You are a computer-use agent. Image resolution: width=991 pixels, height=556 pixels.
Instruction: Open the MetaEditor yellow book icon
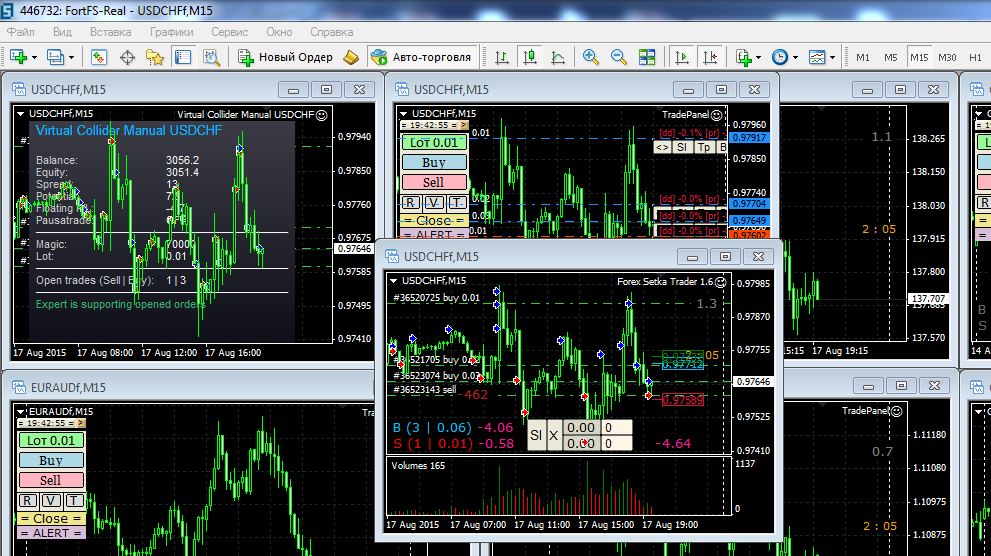click(351, 57)
